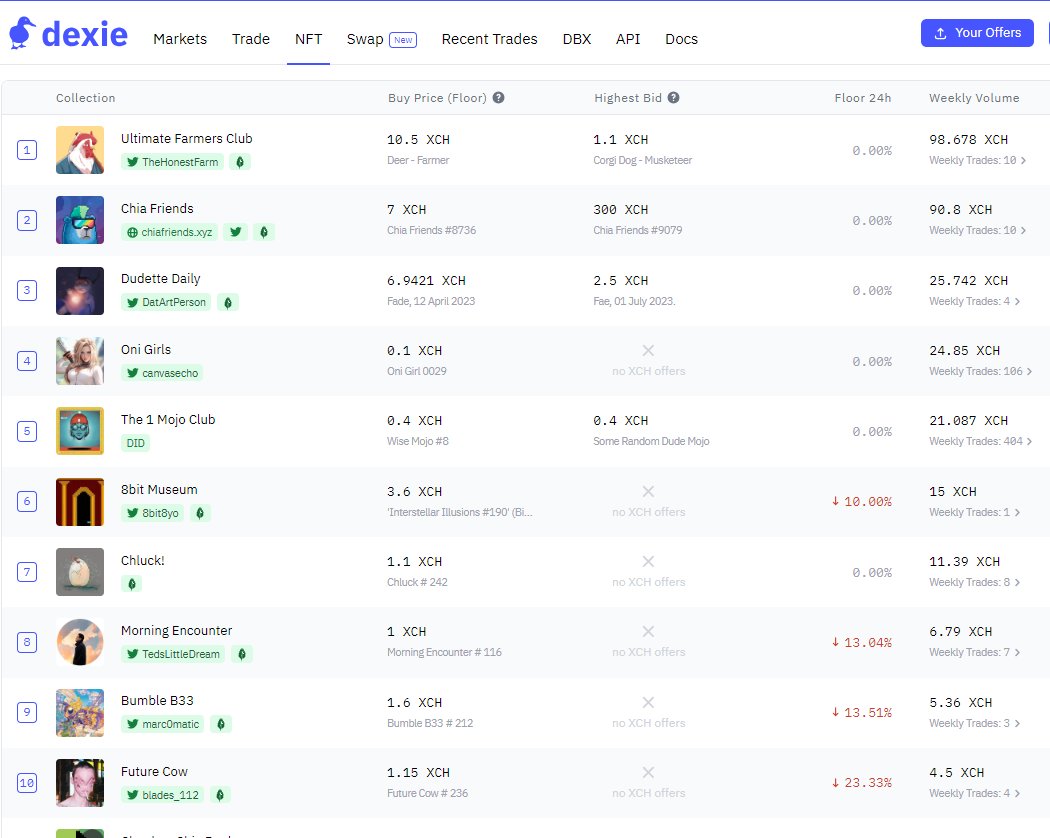The width and height of the screenshot is (1050, 838).
Task: Open Future Cow thumbnail image
Action: [80, 783]
